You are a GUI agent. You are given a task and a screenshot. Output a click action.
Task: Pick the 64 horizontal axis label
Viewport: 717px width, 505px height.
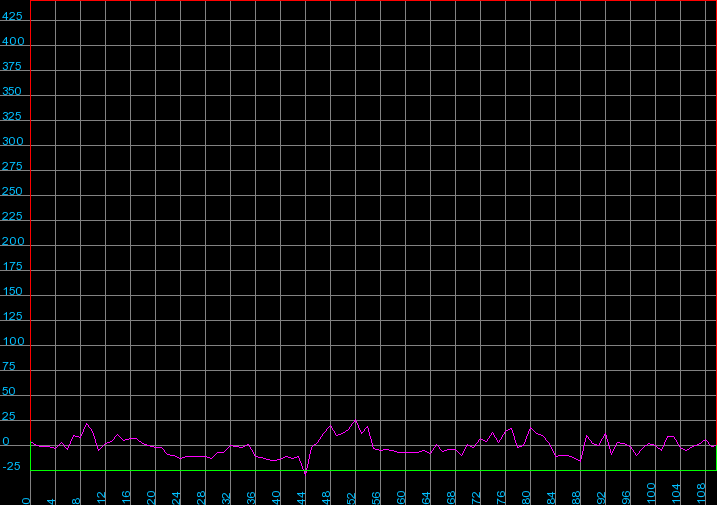point(426,498)
